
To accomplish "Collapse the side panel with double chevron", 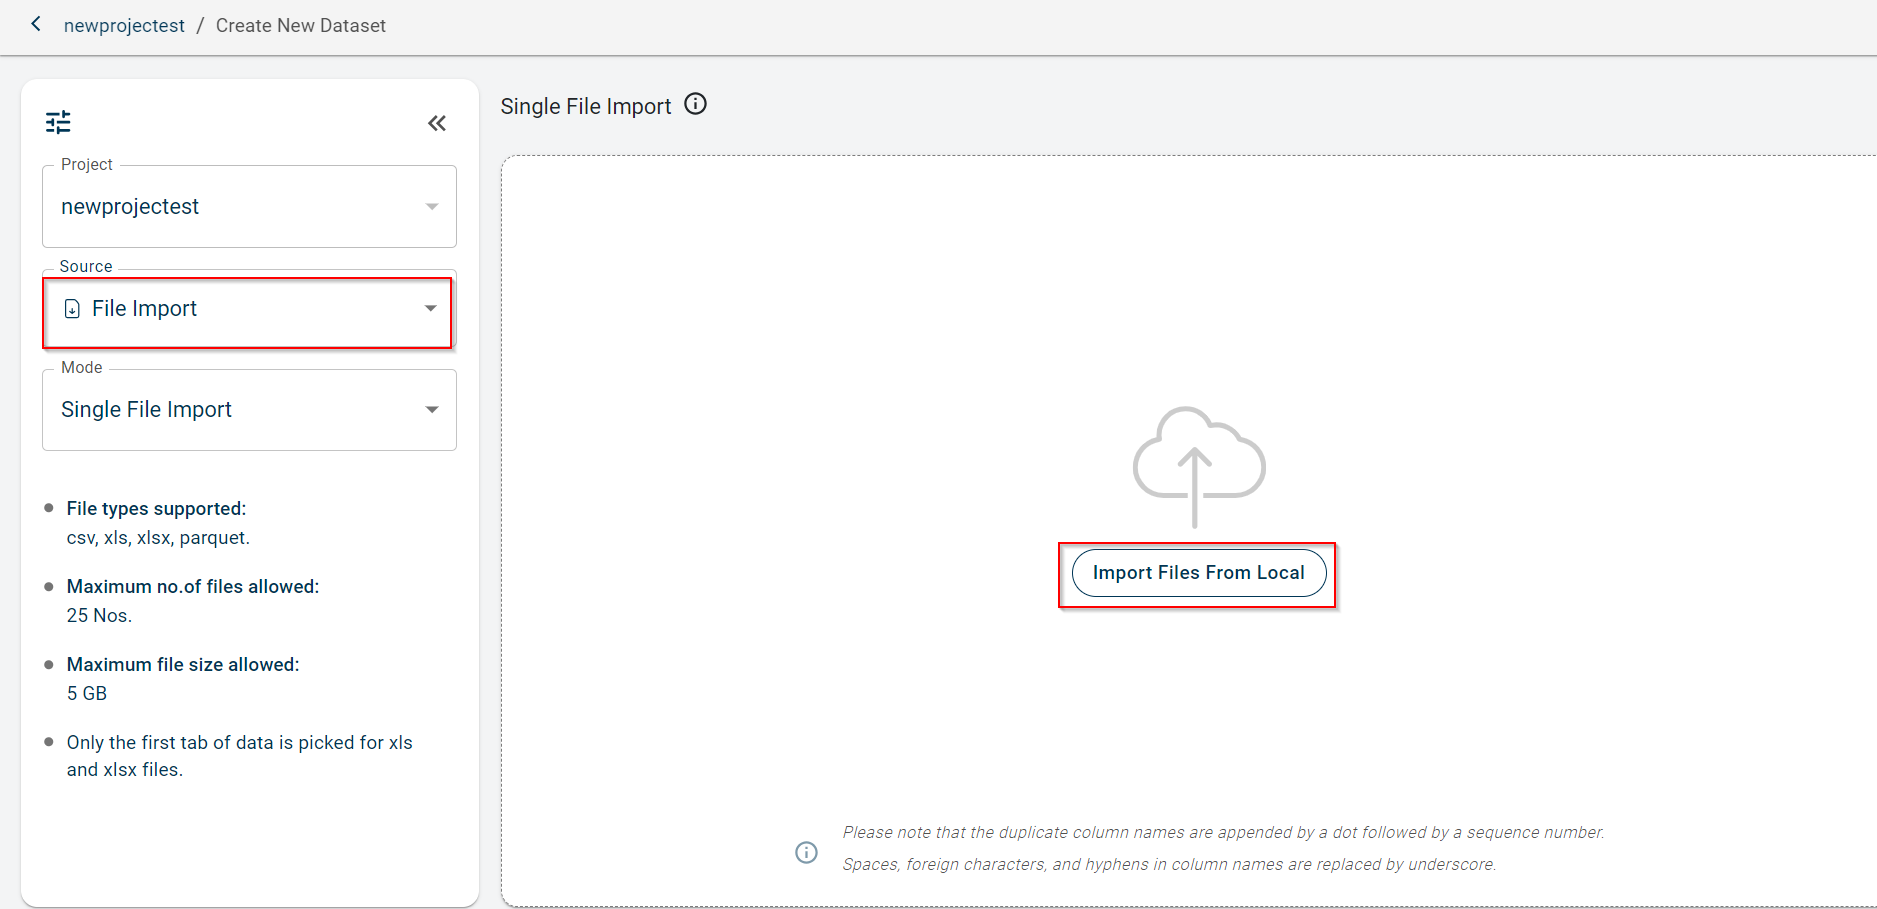I will pos(437,123).
